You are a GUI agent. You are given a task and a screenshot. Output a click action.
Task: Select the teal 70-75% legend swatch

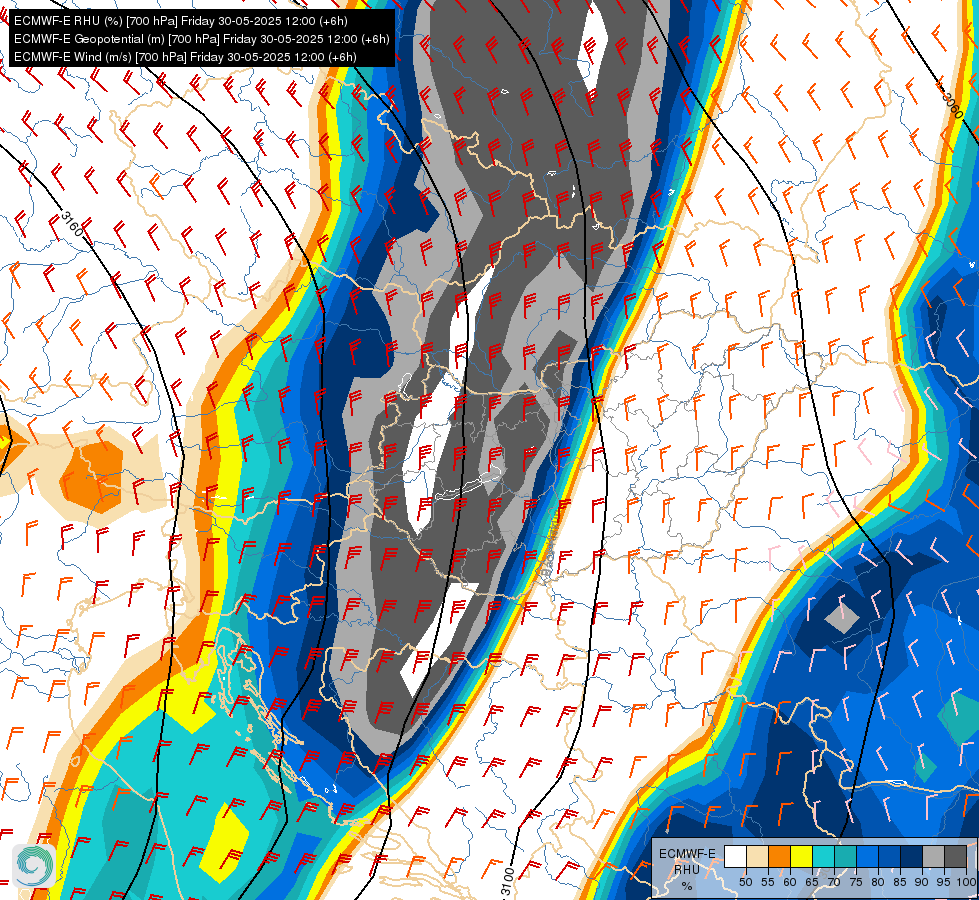point(845,856)
